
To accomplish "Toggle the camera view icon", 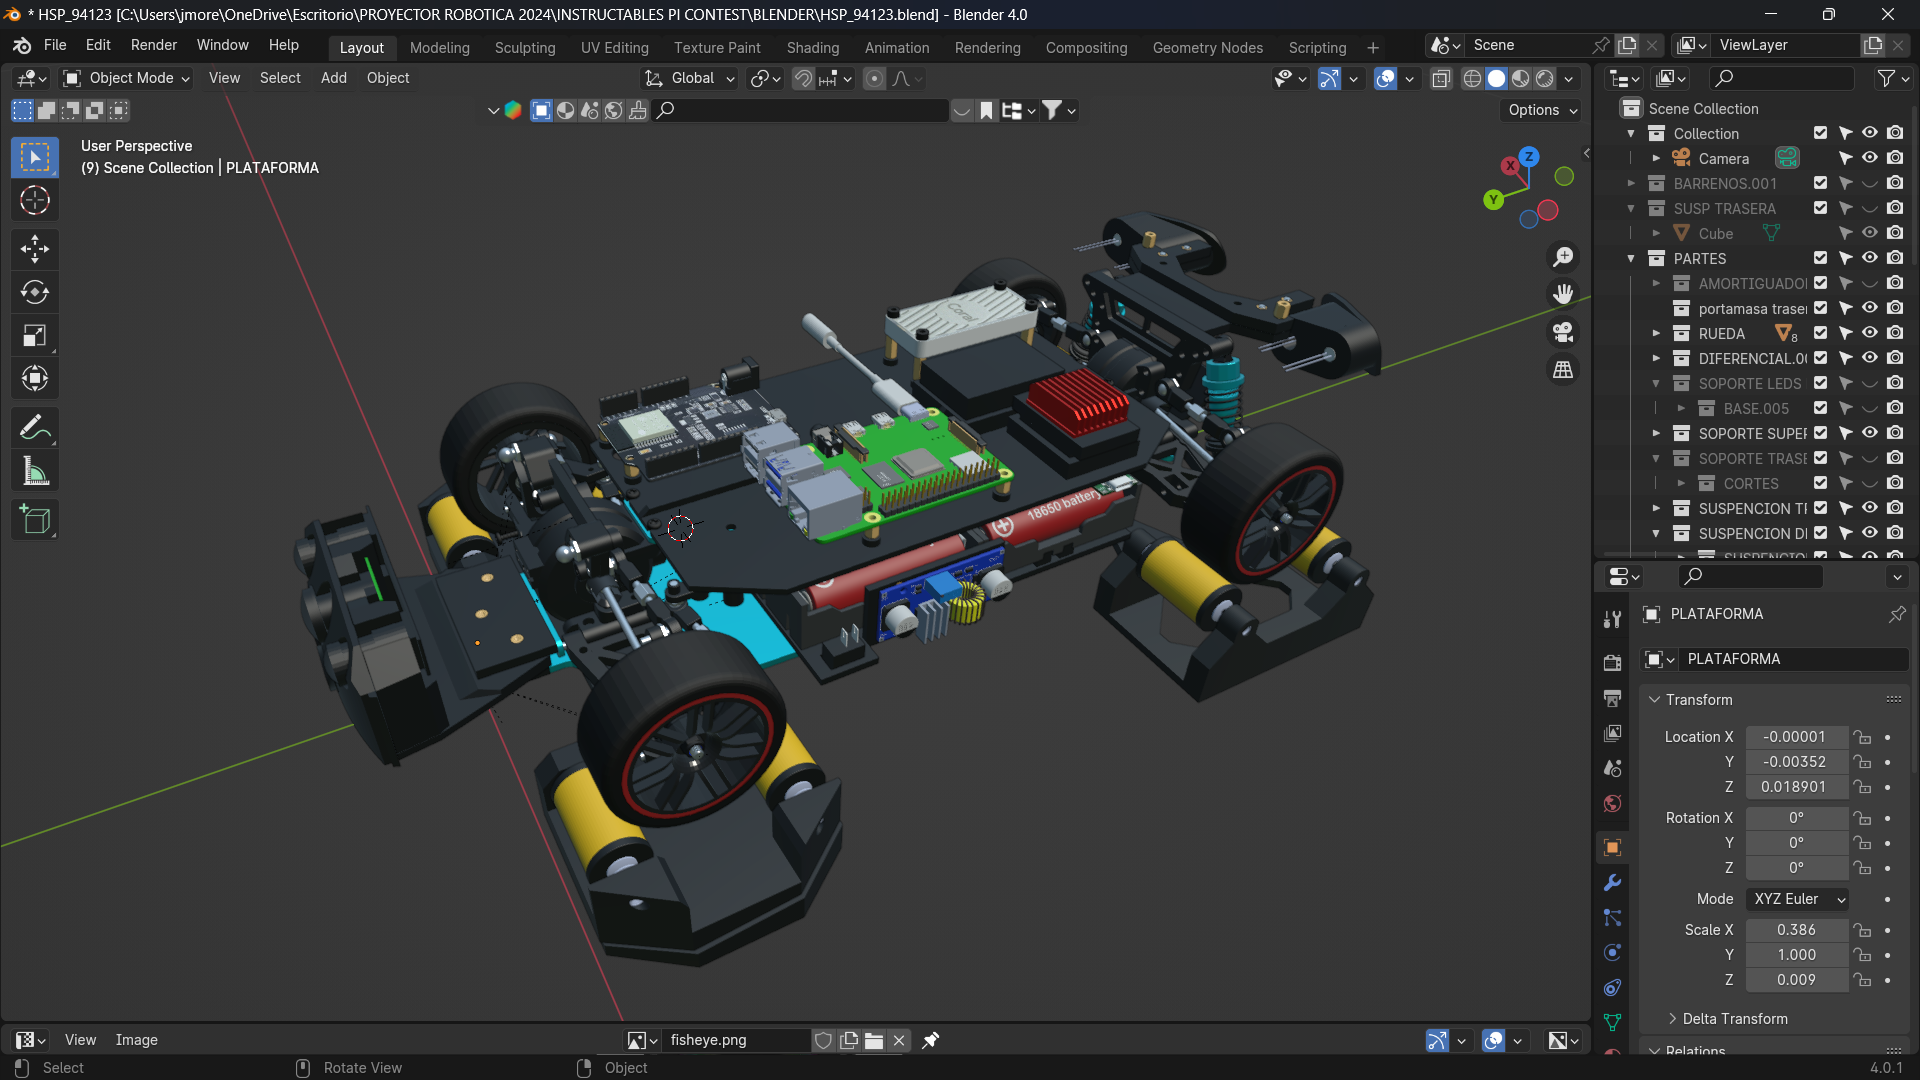I will (x=1563, y=332).
